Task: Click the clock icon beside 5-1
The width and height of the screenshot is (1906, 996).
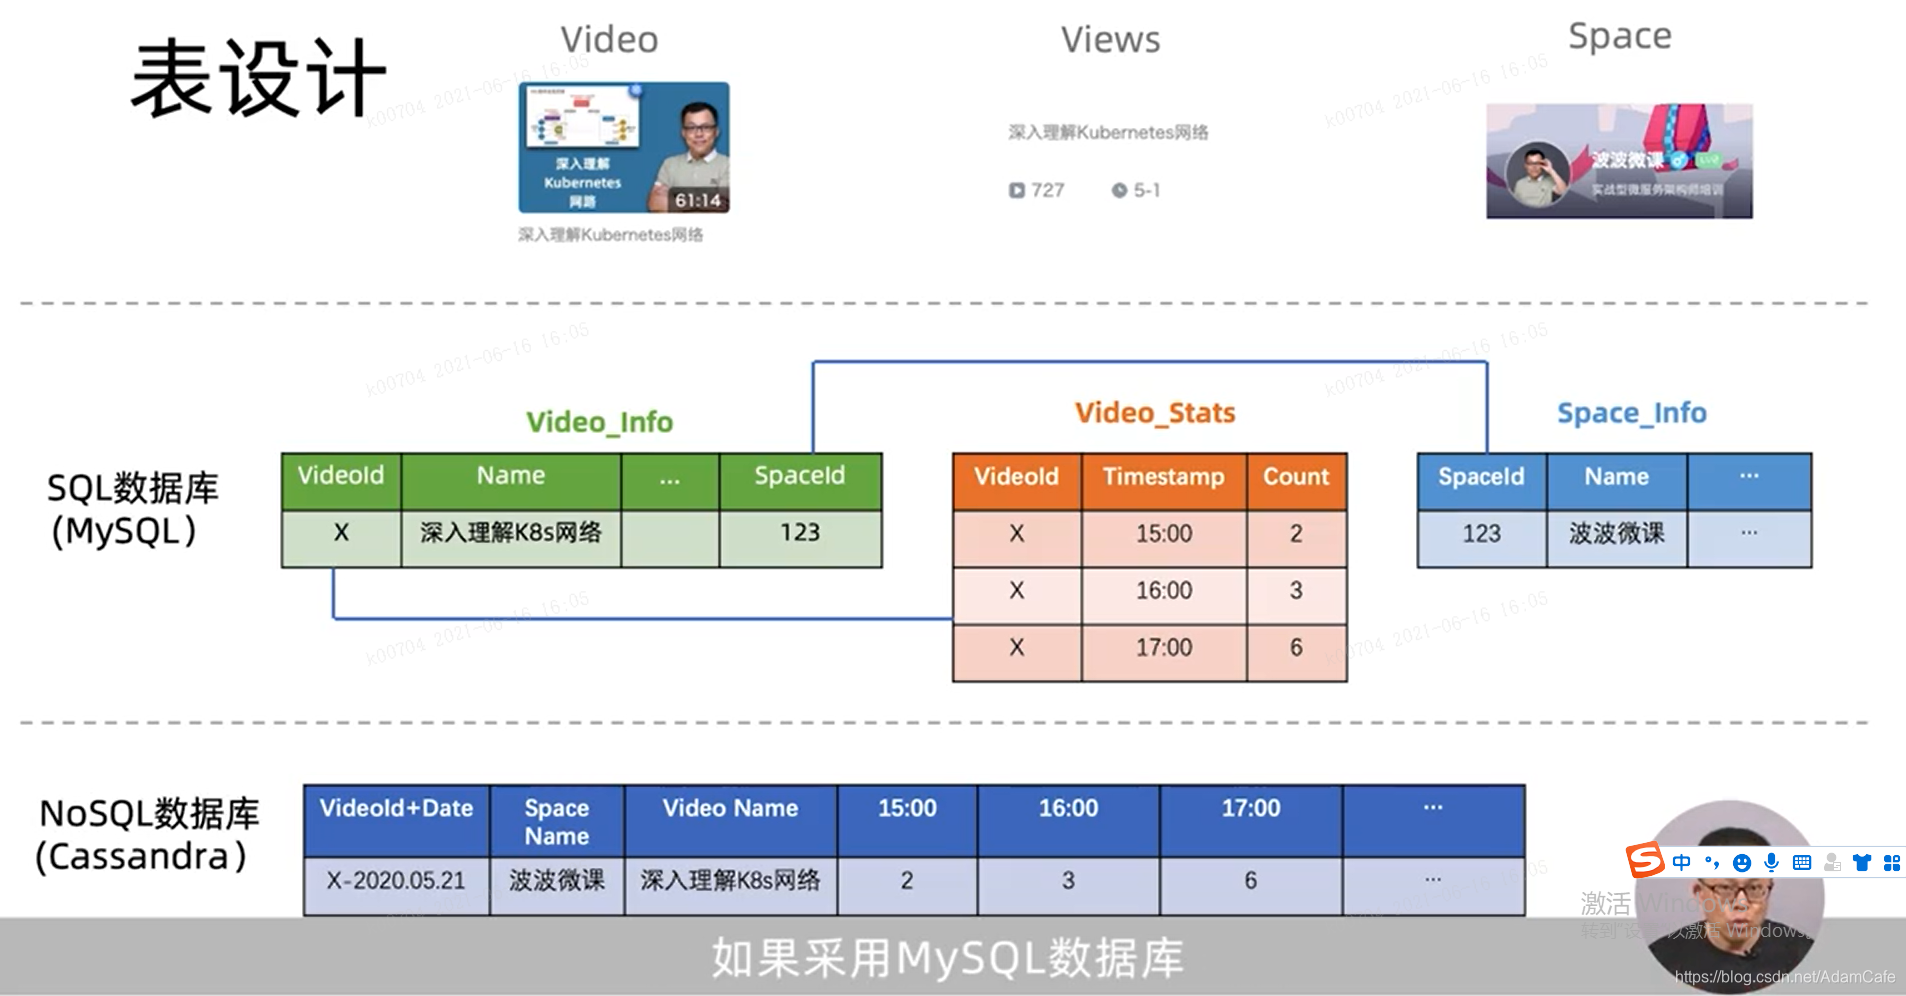Action: point(1119,190)
